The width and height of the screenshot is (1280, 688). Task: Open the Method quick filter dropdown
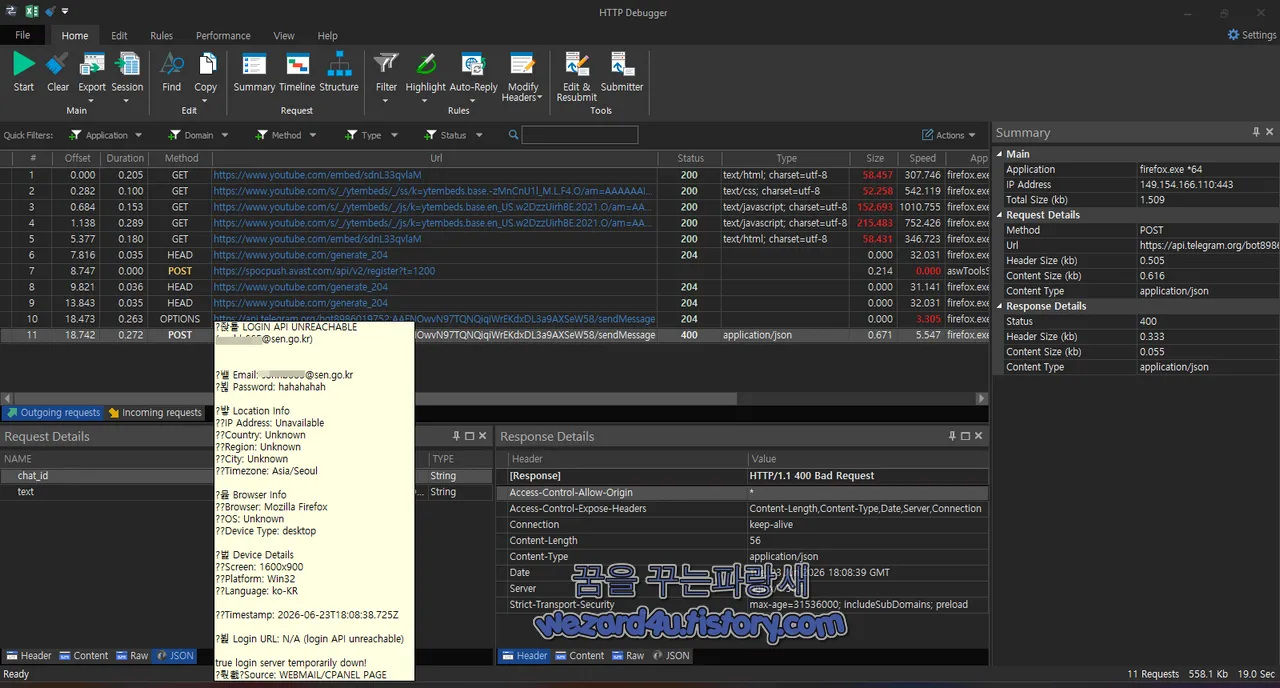[x=286, y=135]
